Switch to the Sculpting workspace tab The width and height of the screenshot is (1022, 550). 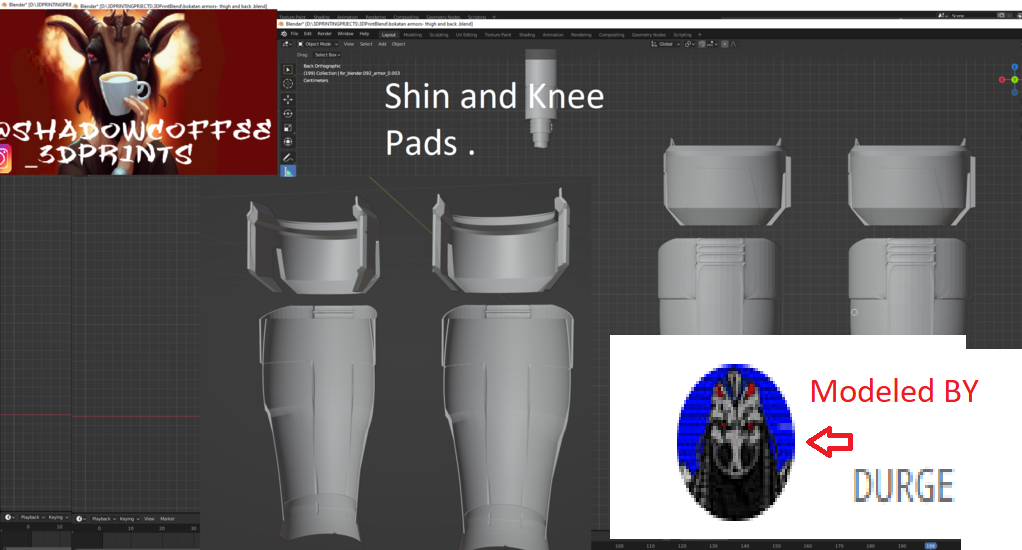(439, 35)
